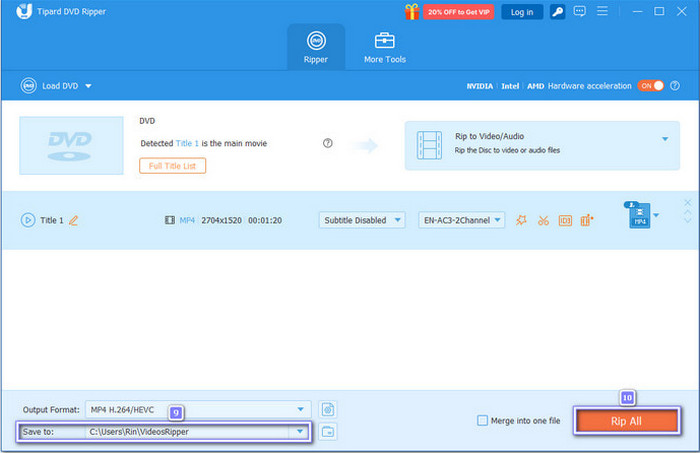Check Merge into one file
Image resolution: width=700 pixels, height=453 pixels.
(482, 420)
